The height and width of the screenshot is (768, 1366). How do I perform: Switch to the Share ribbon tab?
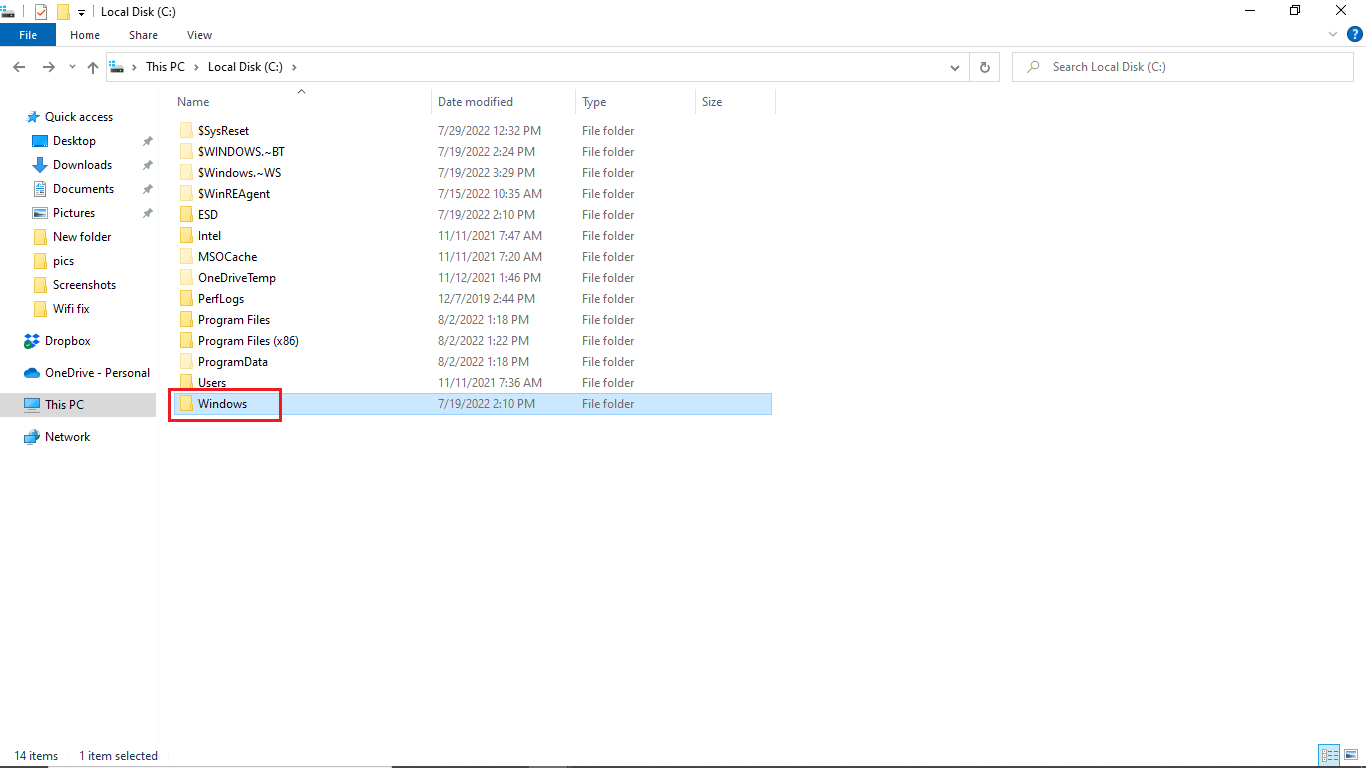(143, 35)
